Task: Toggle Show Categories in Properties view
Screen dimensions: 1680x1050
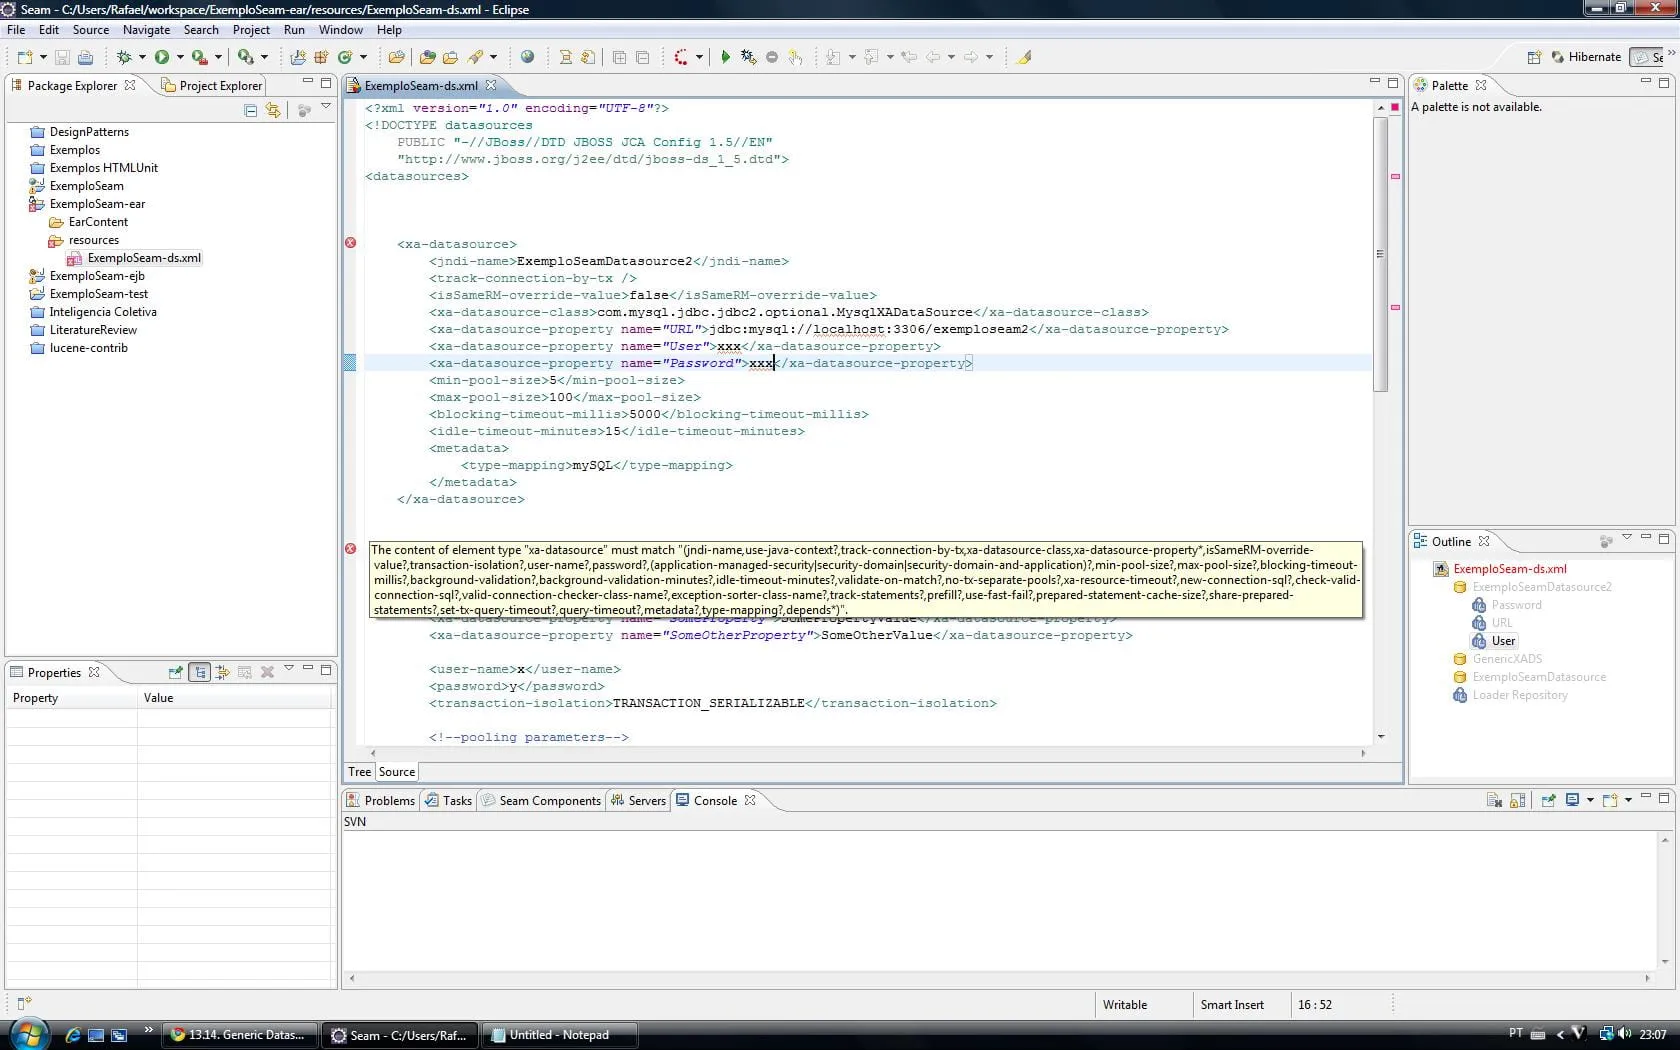Action: click(200, 672)
